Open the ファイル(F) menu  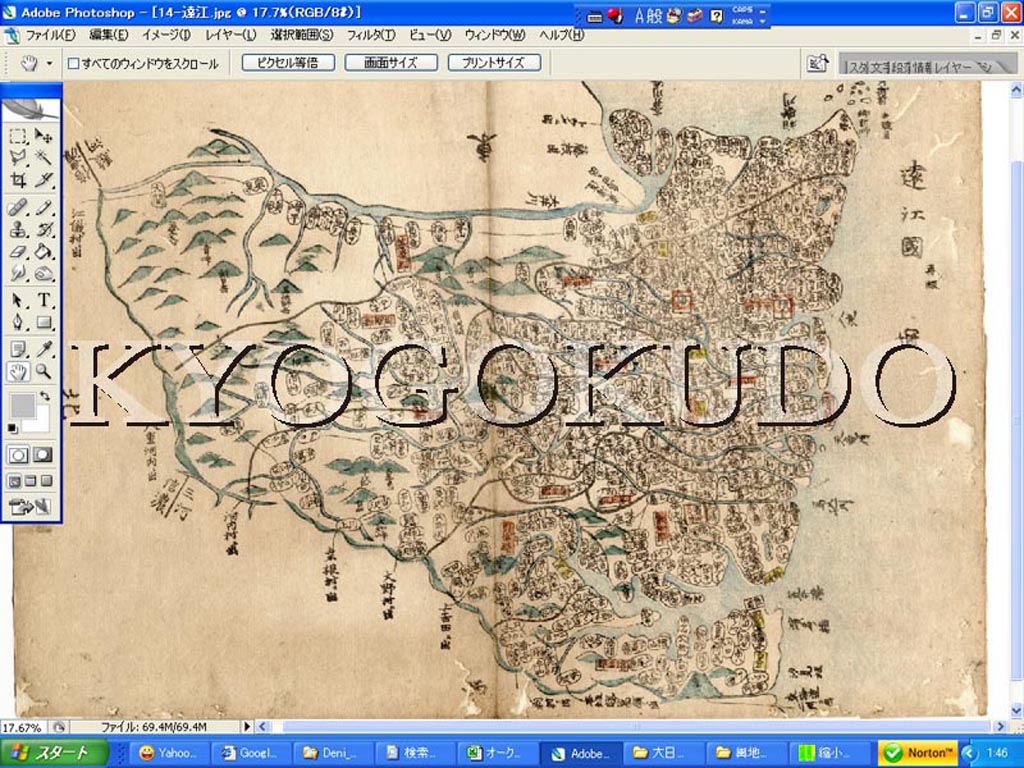[50, 35]
